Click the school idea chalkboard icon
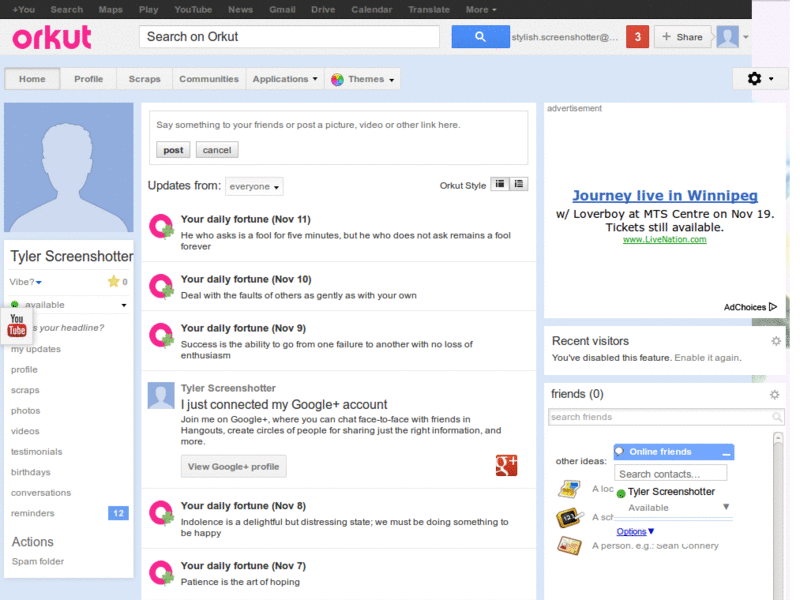Image resolution: width=800 pixels, height=600 pixels. [x=569, y=517]
